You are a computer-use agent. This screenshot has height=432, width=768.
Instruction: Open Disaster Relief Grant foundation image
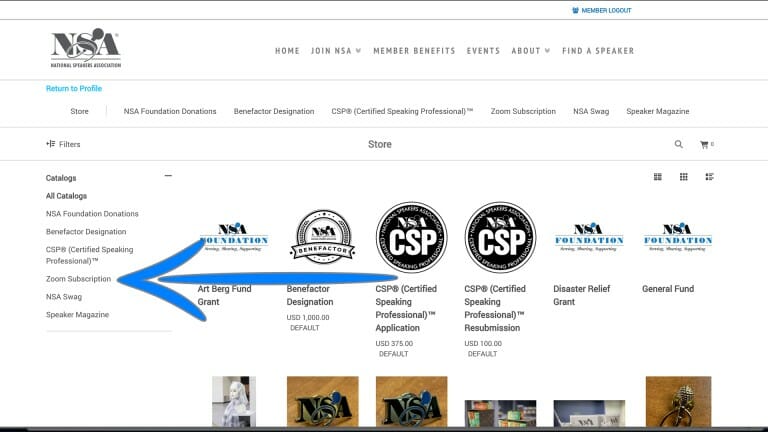tap(589, 237)
